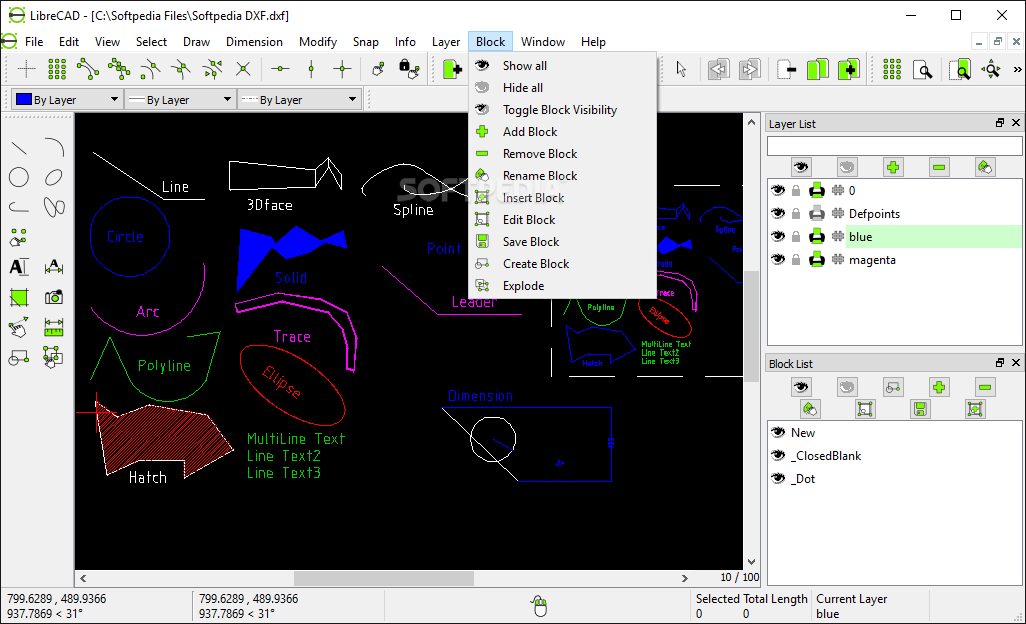Open the color By Layer dropdown
1026x624 pixels.
coord(67,99)
